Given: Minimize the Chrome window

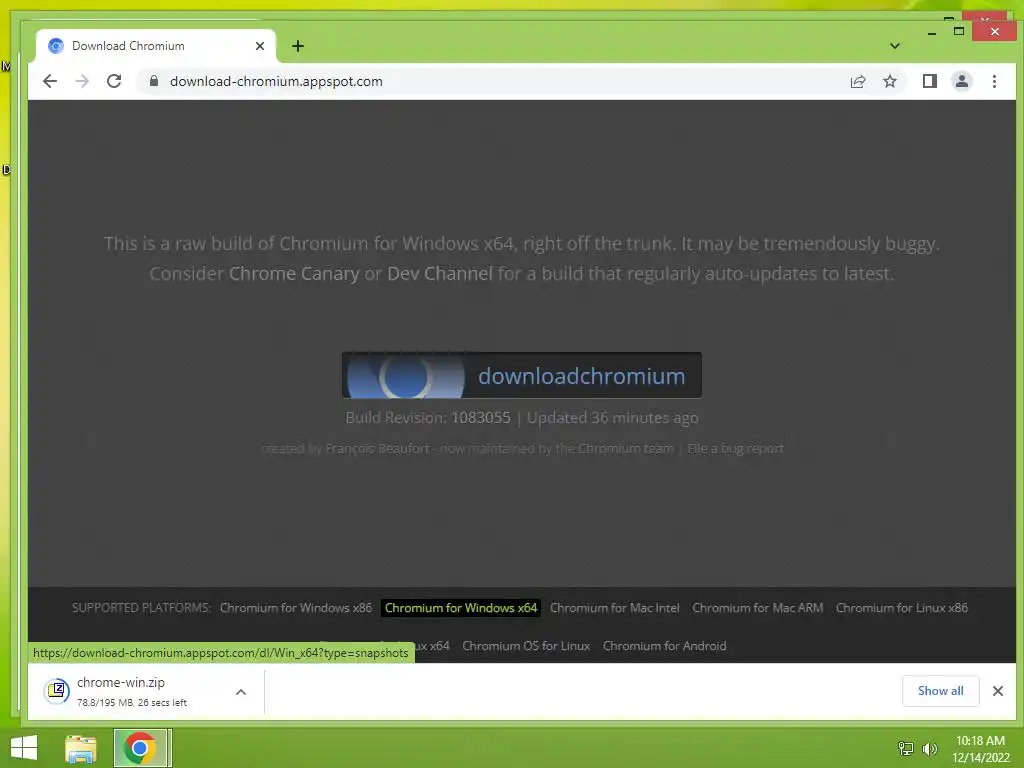Looking at the screenshot, I should (931, 31).
